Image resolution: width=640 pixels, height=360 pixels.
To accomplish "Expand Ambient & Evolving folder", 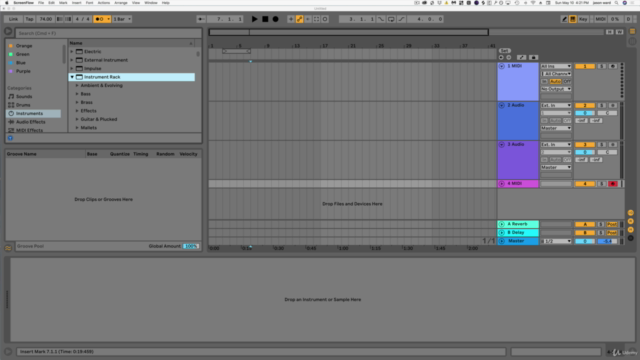I will (x=77, y=85).
